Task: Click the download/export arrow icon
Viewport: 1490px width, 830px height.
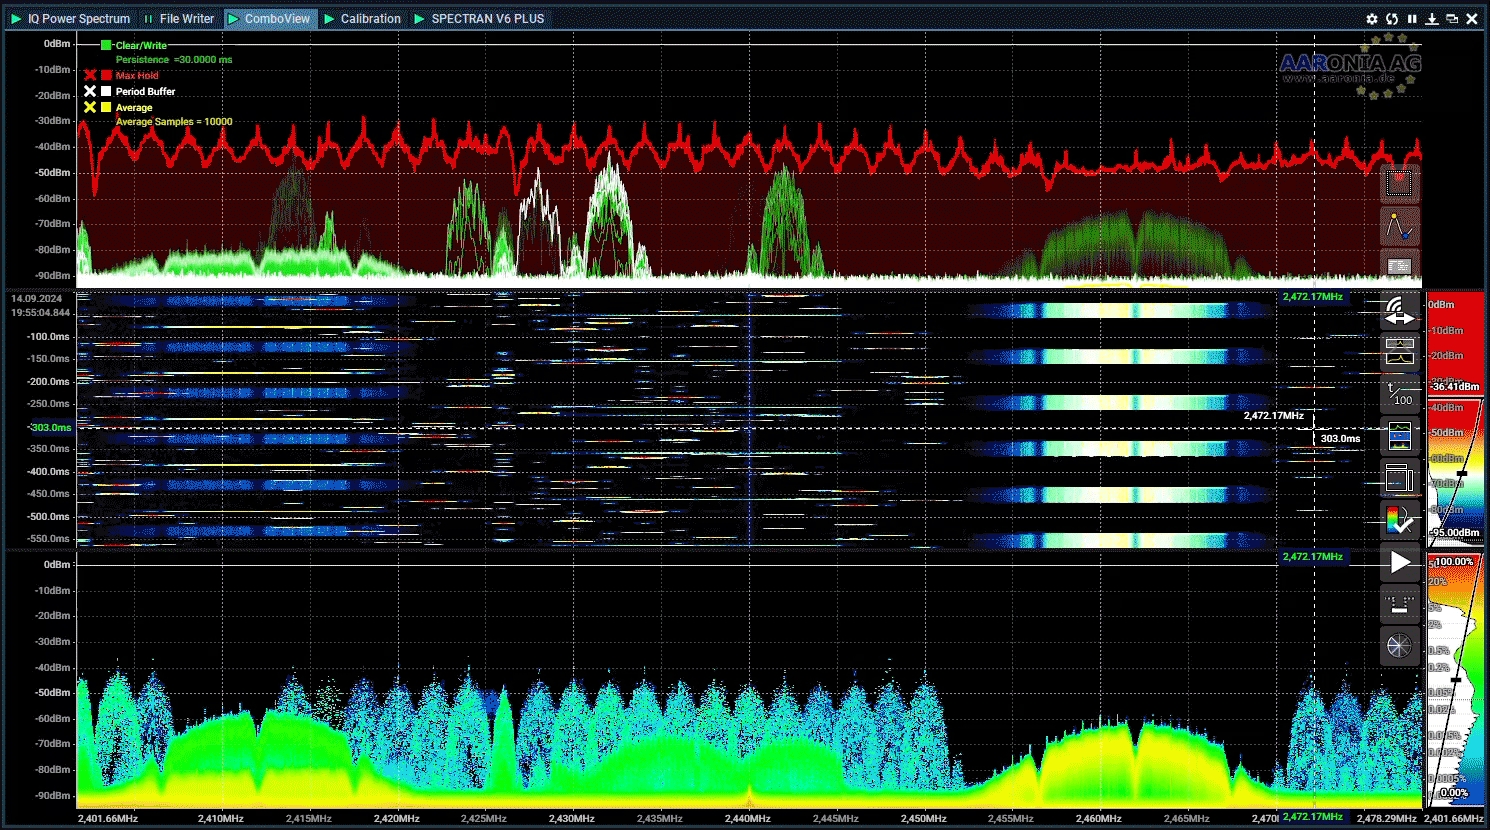Action: (1432, 19)
